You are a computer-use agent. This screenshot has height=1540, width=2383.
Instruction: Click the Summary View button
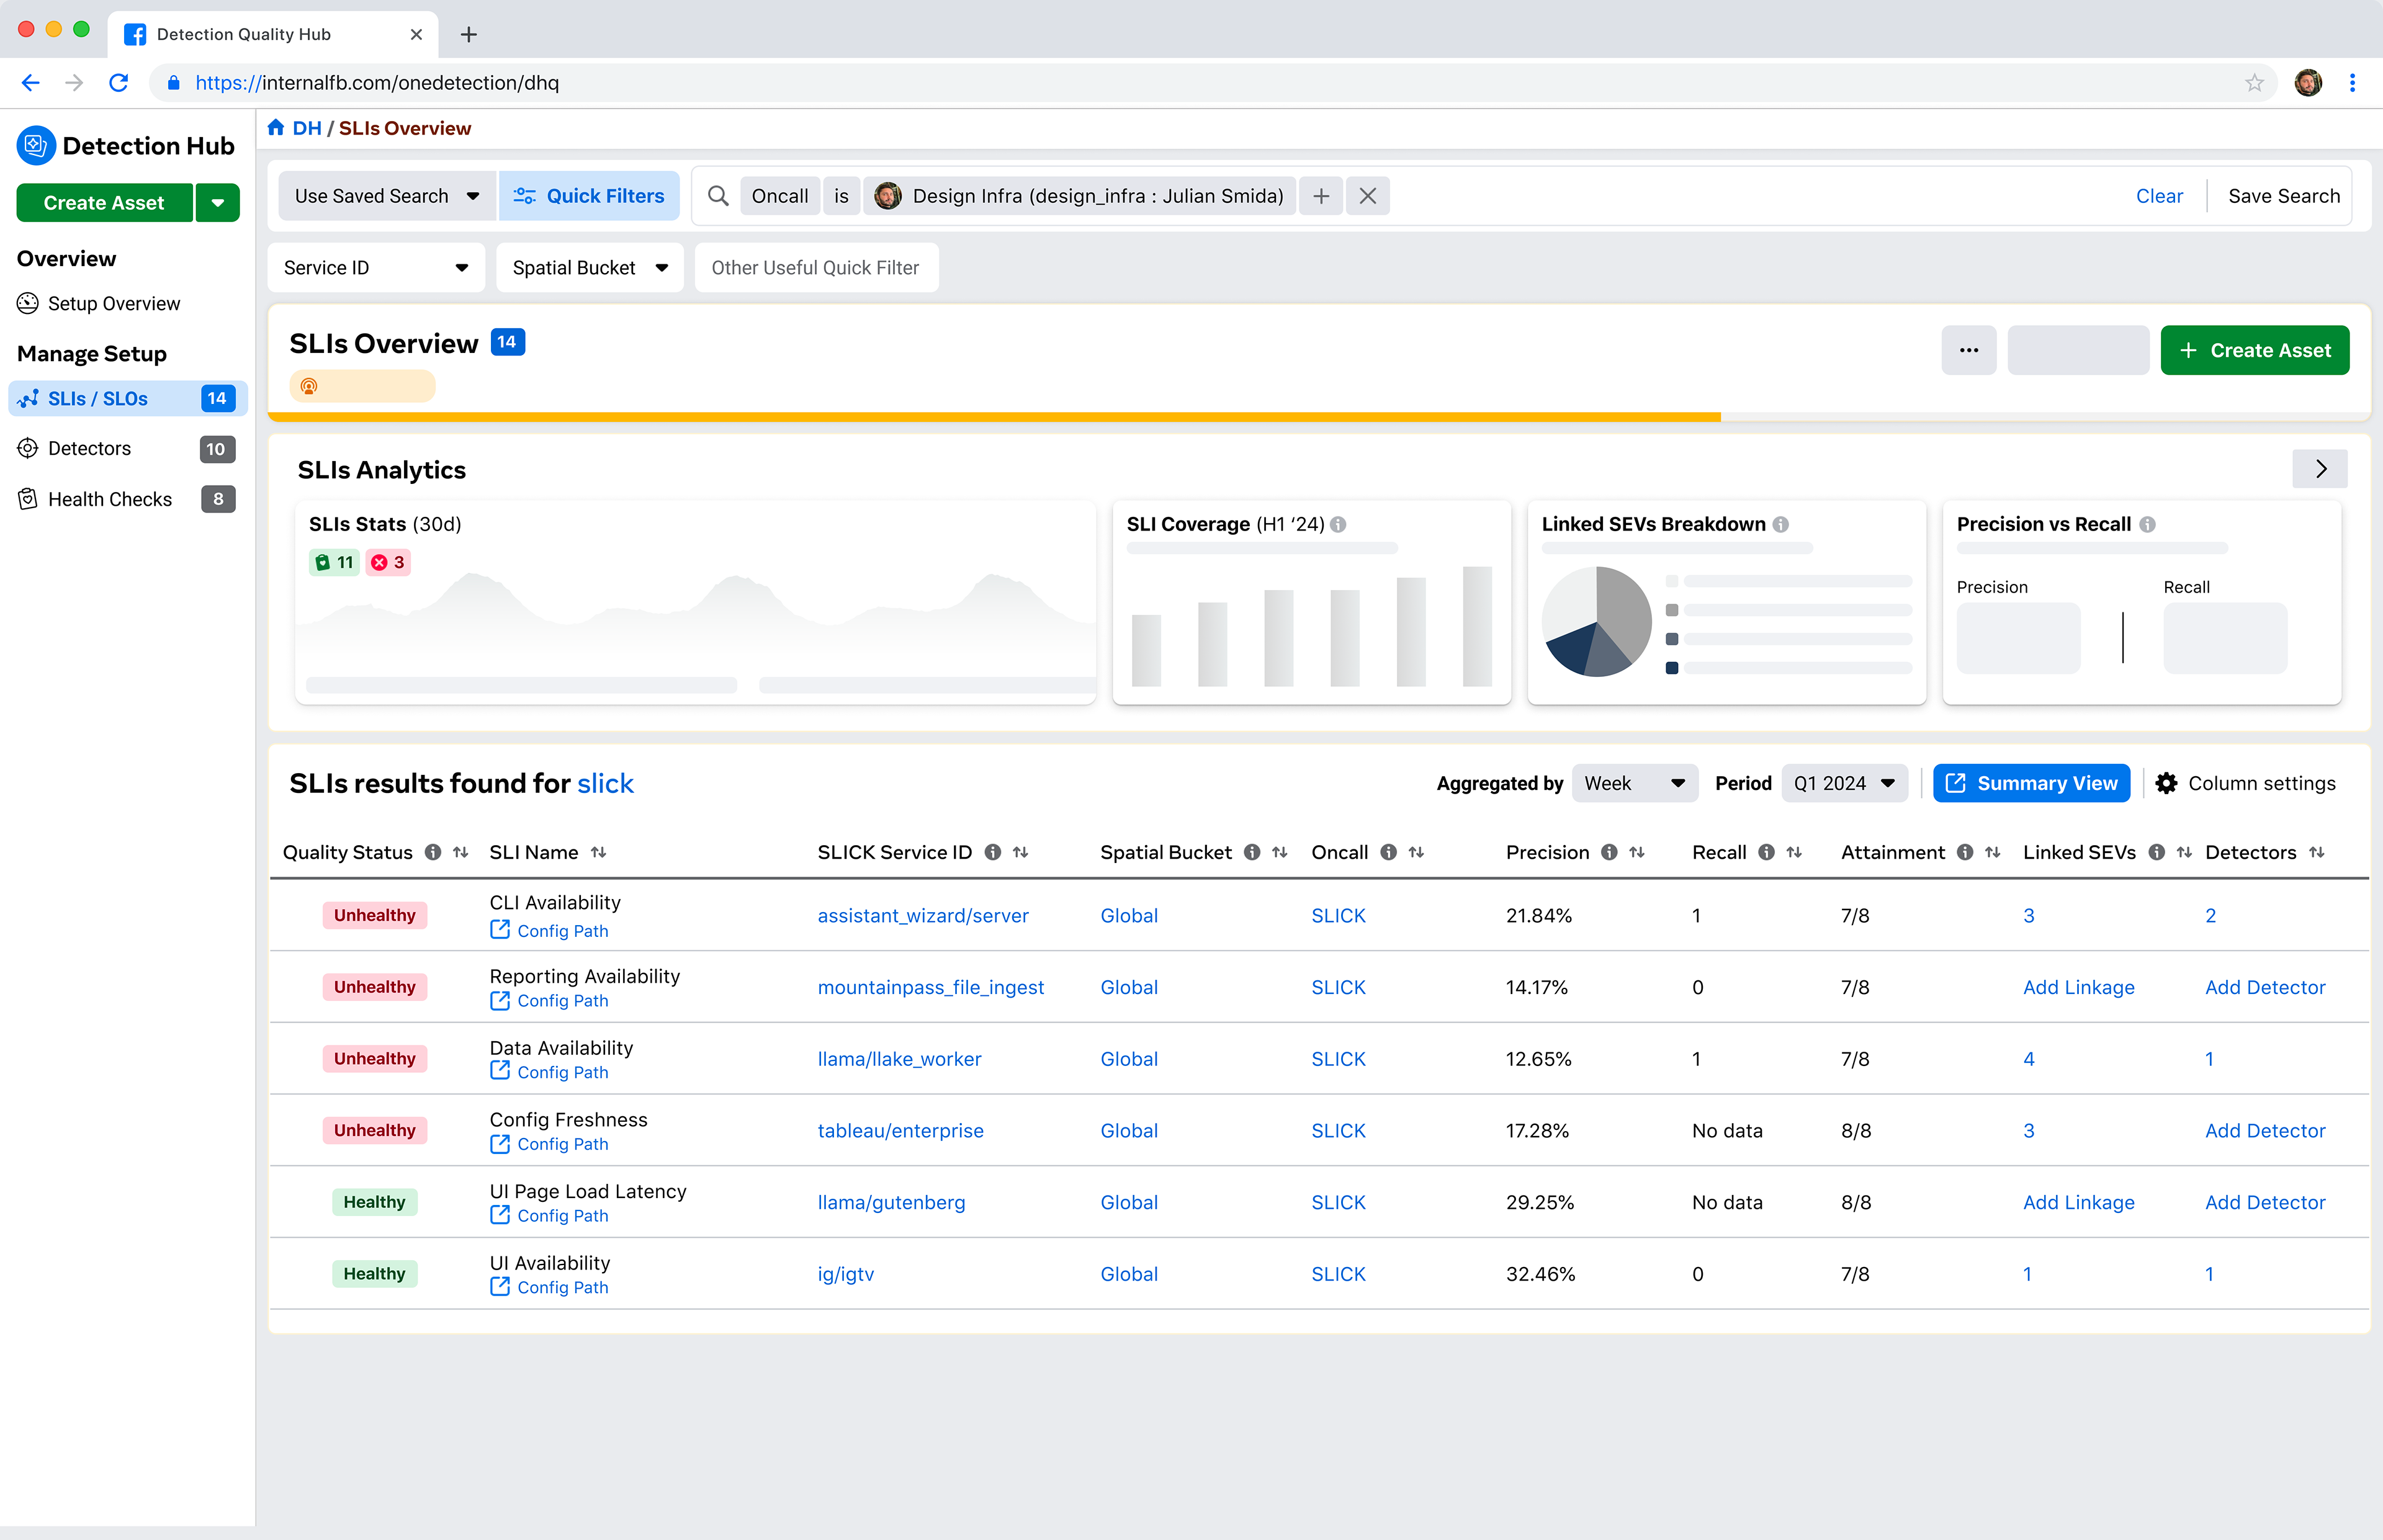click(x=2031, y=783)
